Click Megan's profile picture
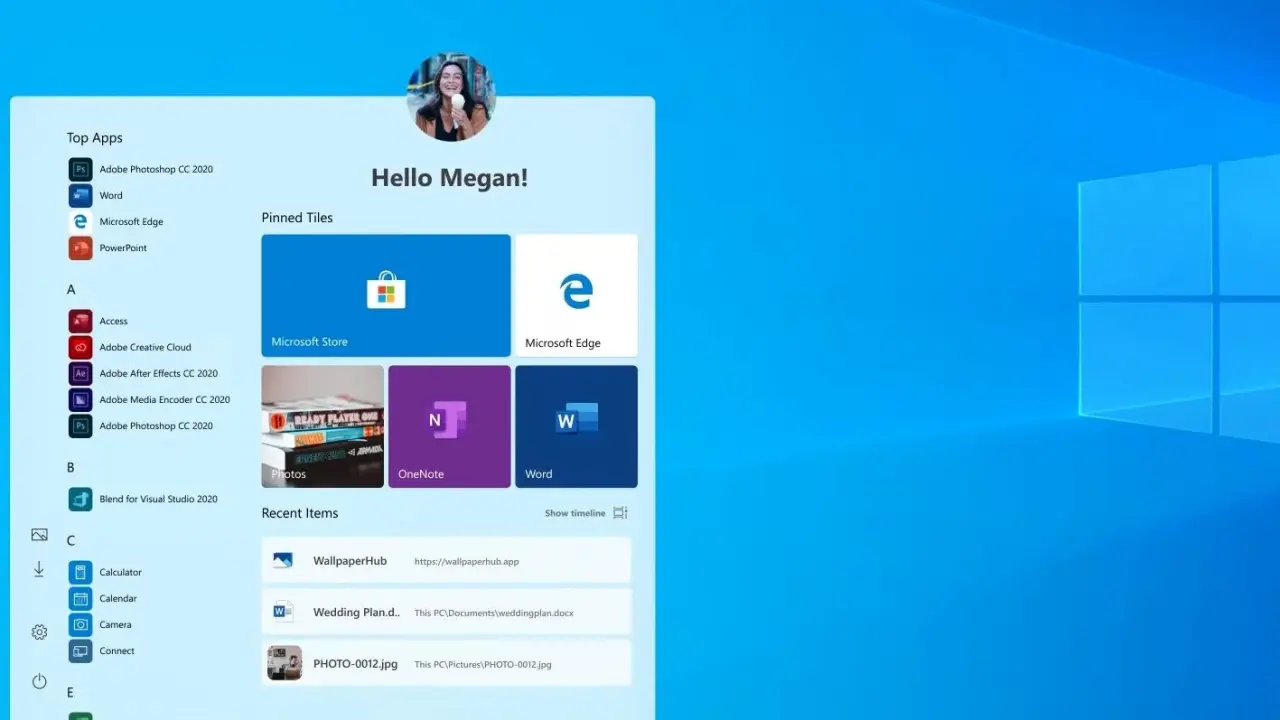The height and width of the screenshot is (720, 1280). 451,97
